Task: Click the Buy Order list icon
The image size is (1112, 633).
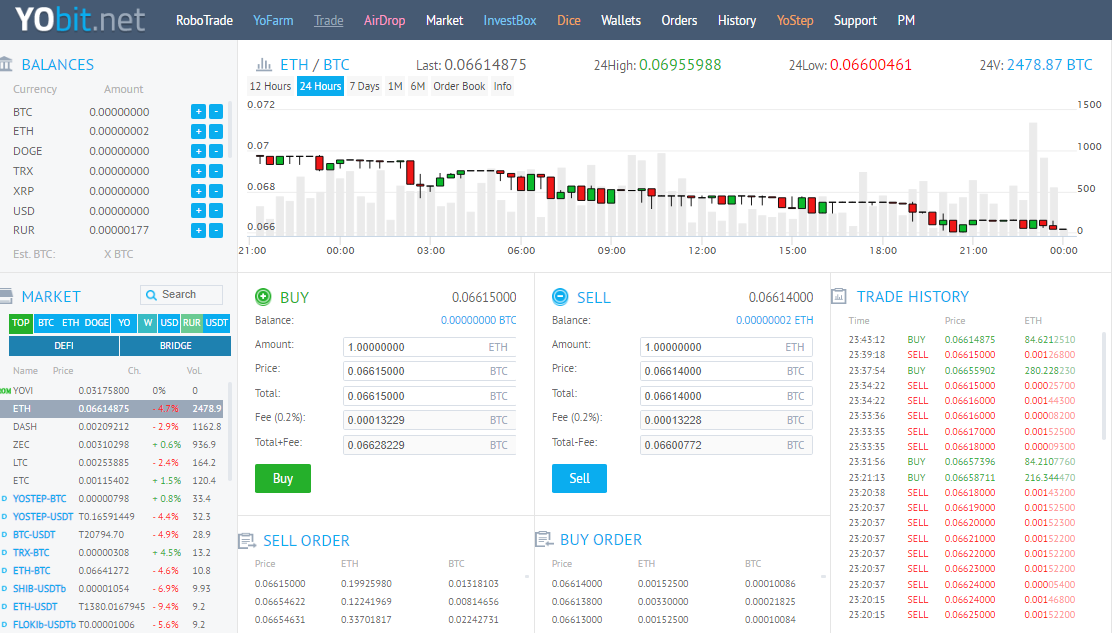Action: 544,539
